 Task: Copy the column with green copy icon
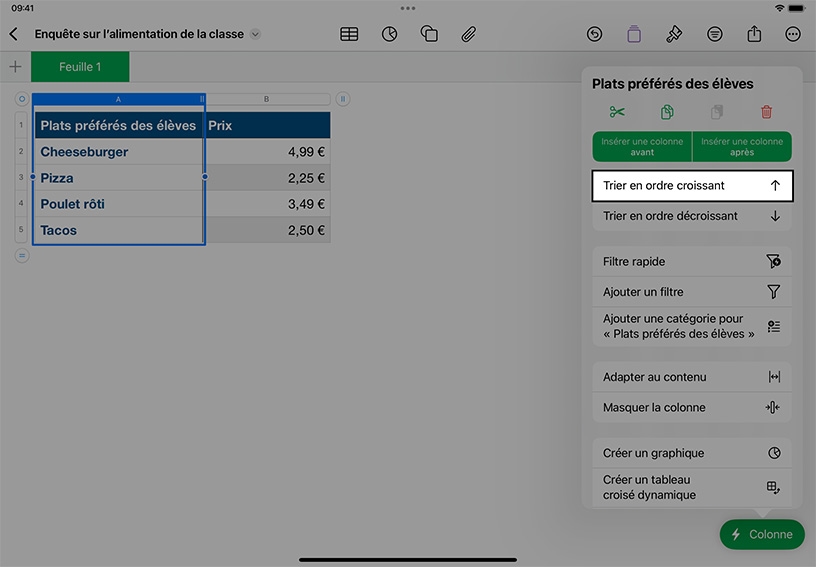(667, 112)
